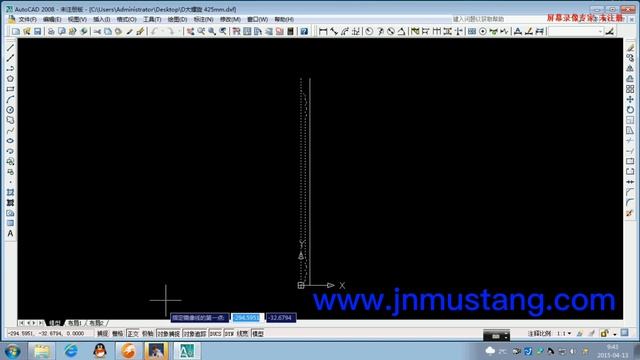
Task: Open the 编辑(E) Edit menu
Action: point(52,19)
